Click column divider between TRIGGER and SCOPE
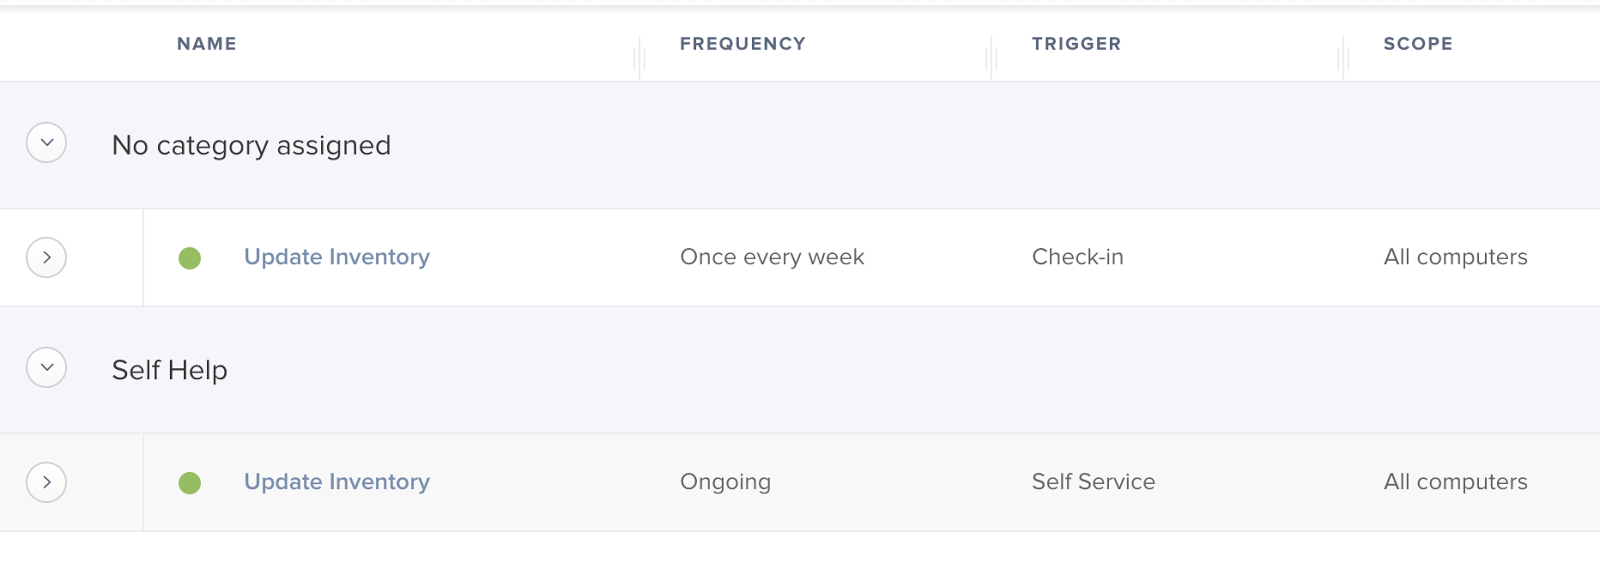This screenshot has width=1600, height=563. 1344,56
